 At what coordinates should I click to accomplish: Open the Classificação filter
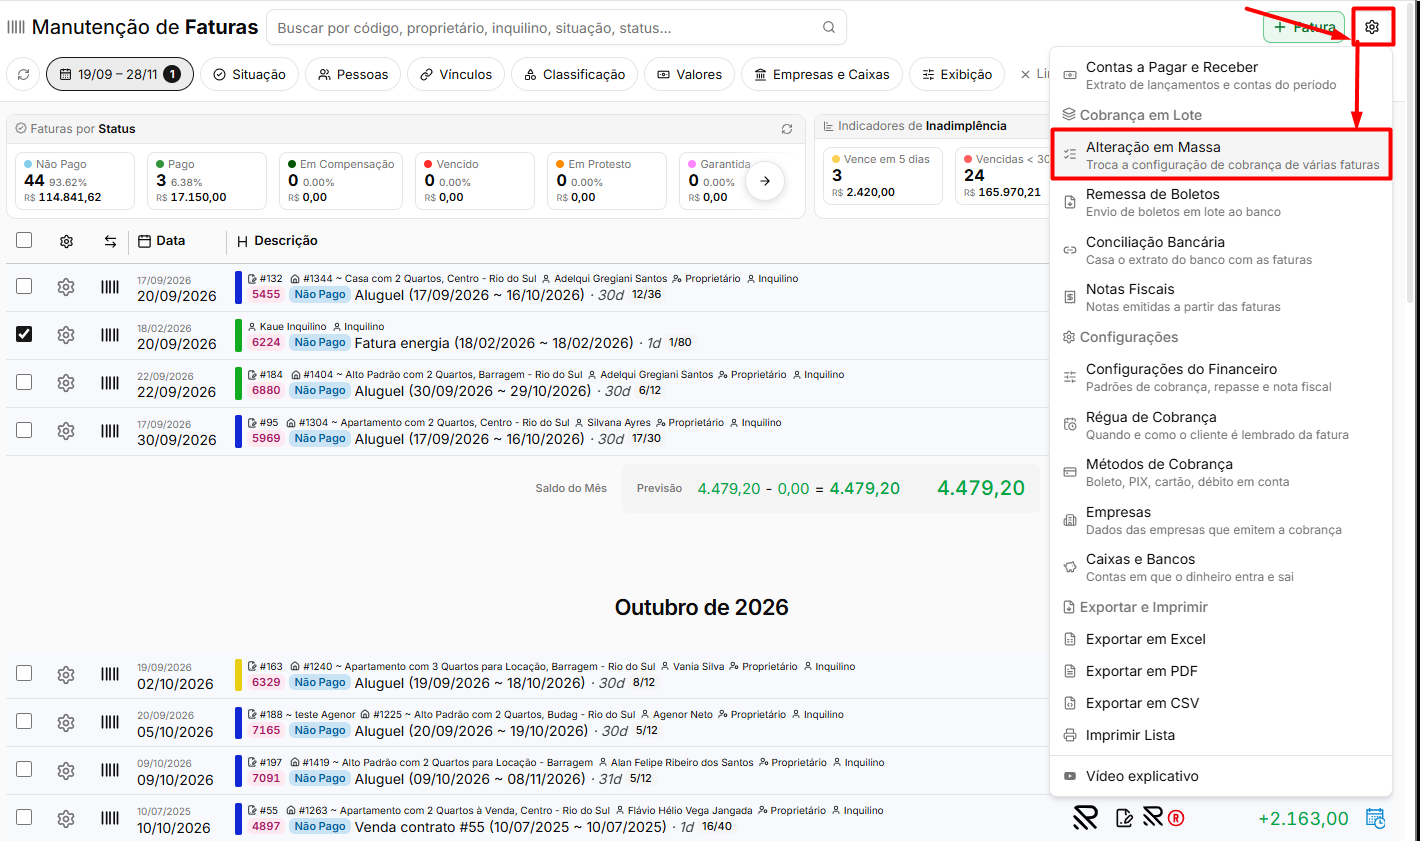pos(574,74)
